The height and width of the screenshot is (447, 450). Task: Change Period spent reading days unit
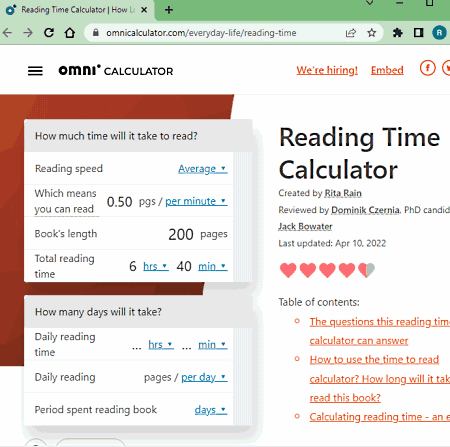211,410
